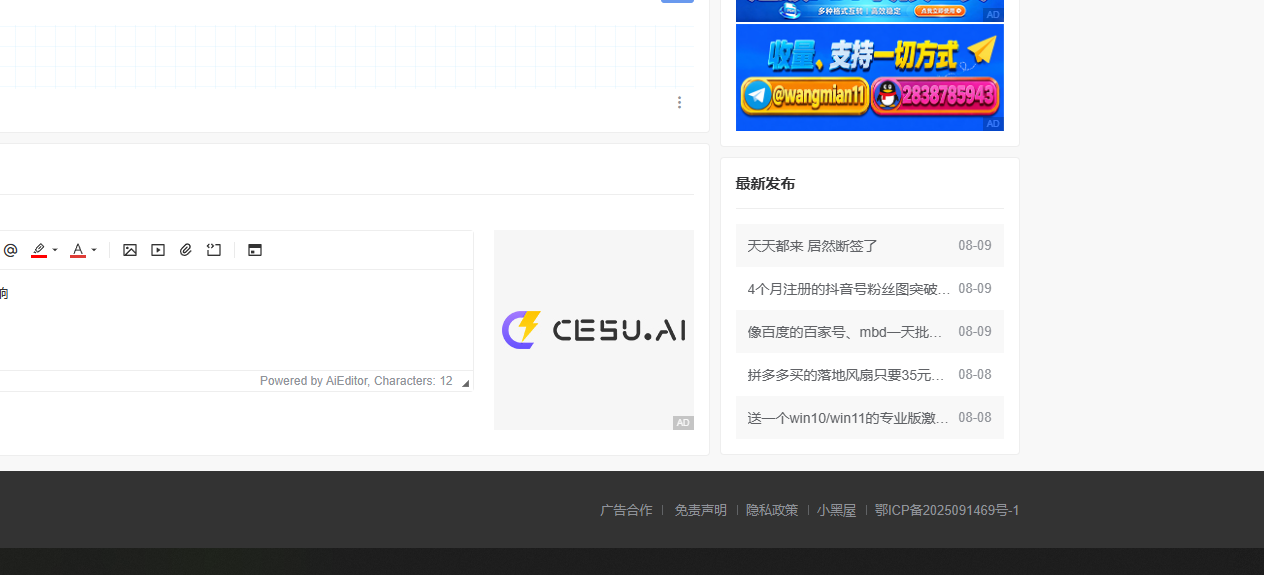
Task: Open the post 天天都来 居然断签了
Action: pyautogui.click(x=813, y=246)
